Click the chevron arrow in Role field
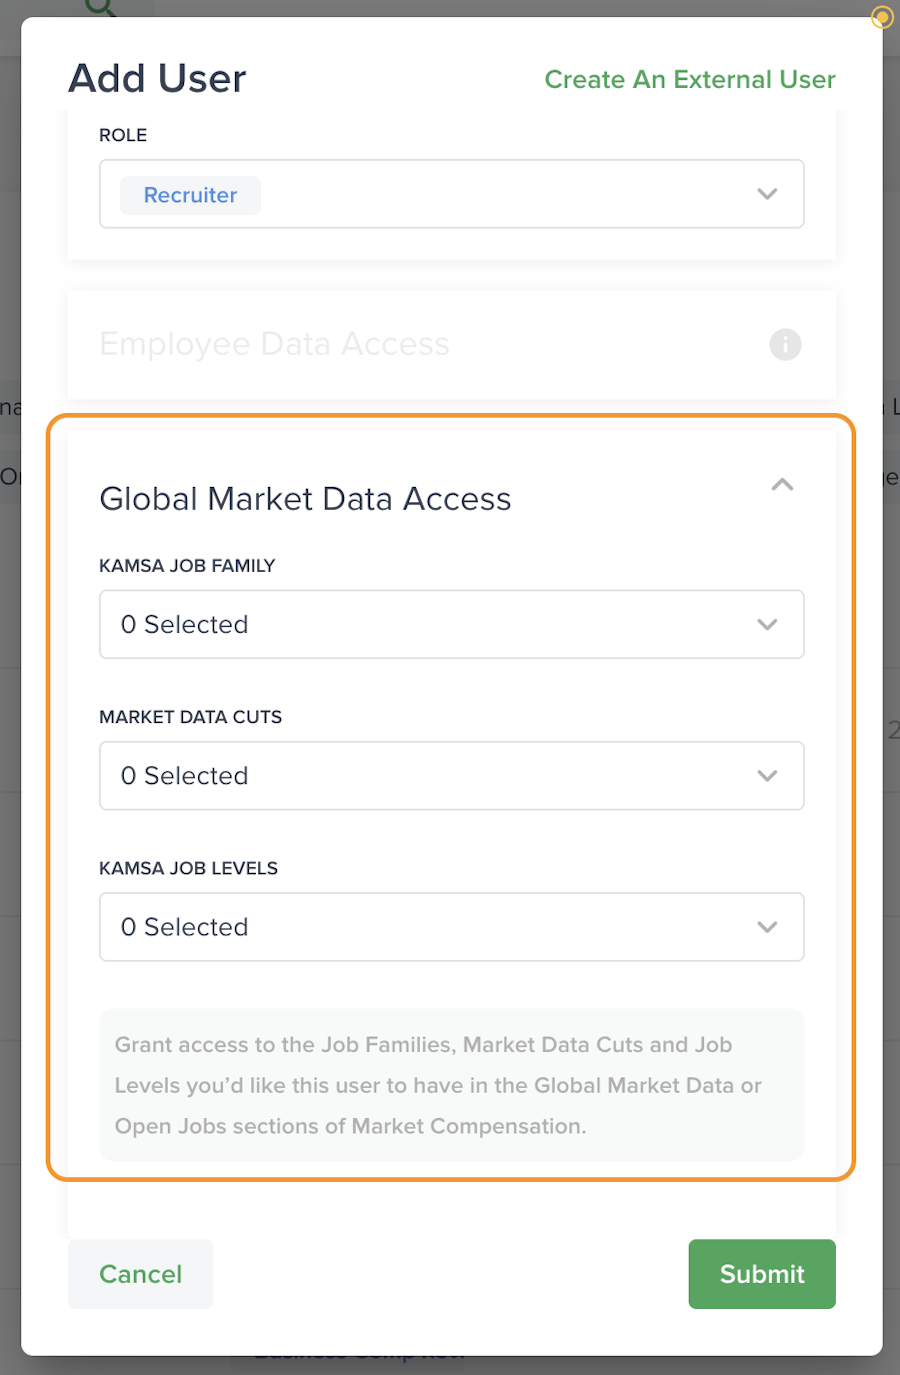The image size is (900, 1375). click(x=767, y=194)
